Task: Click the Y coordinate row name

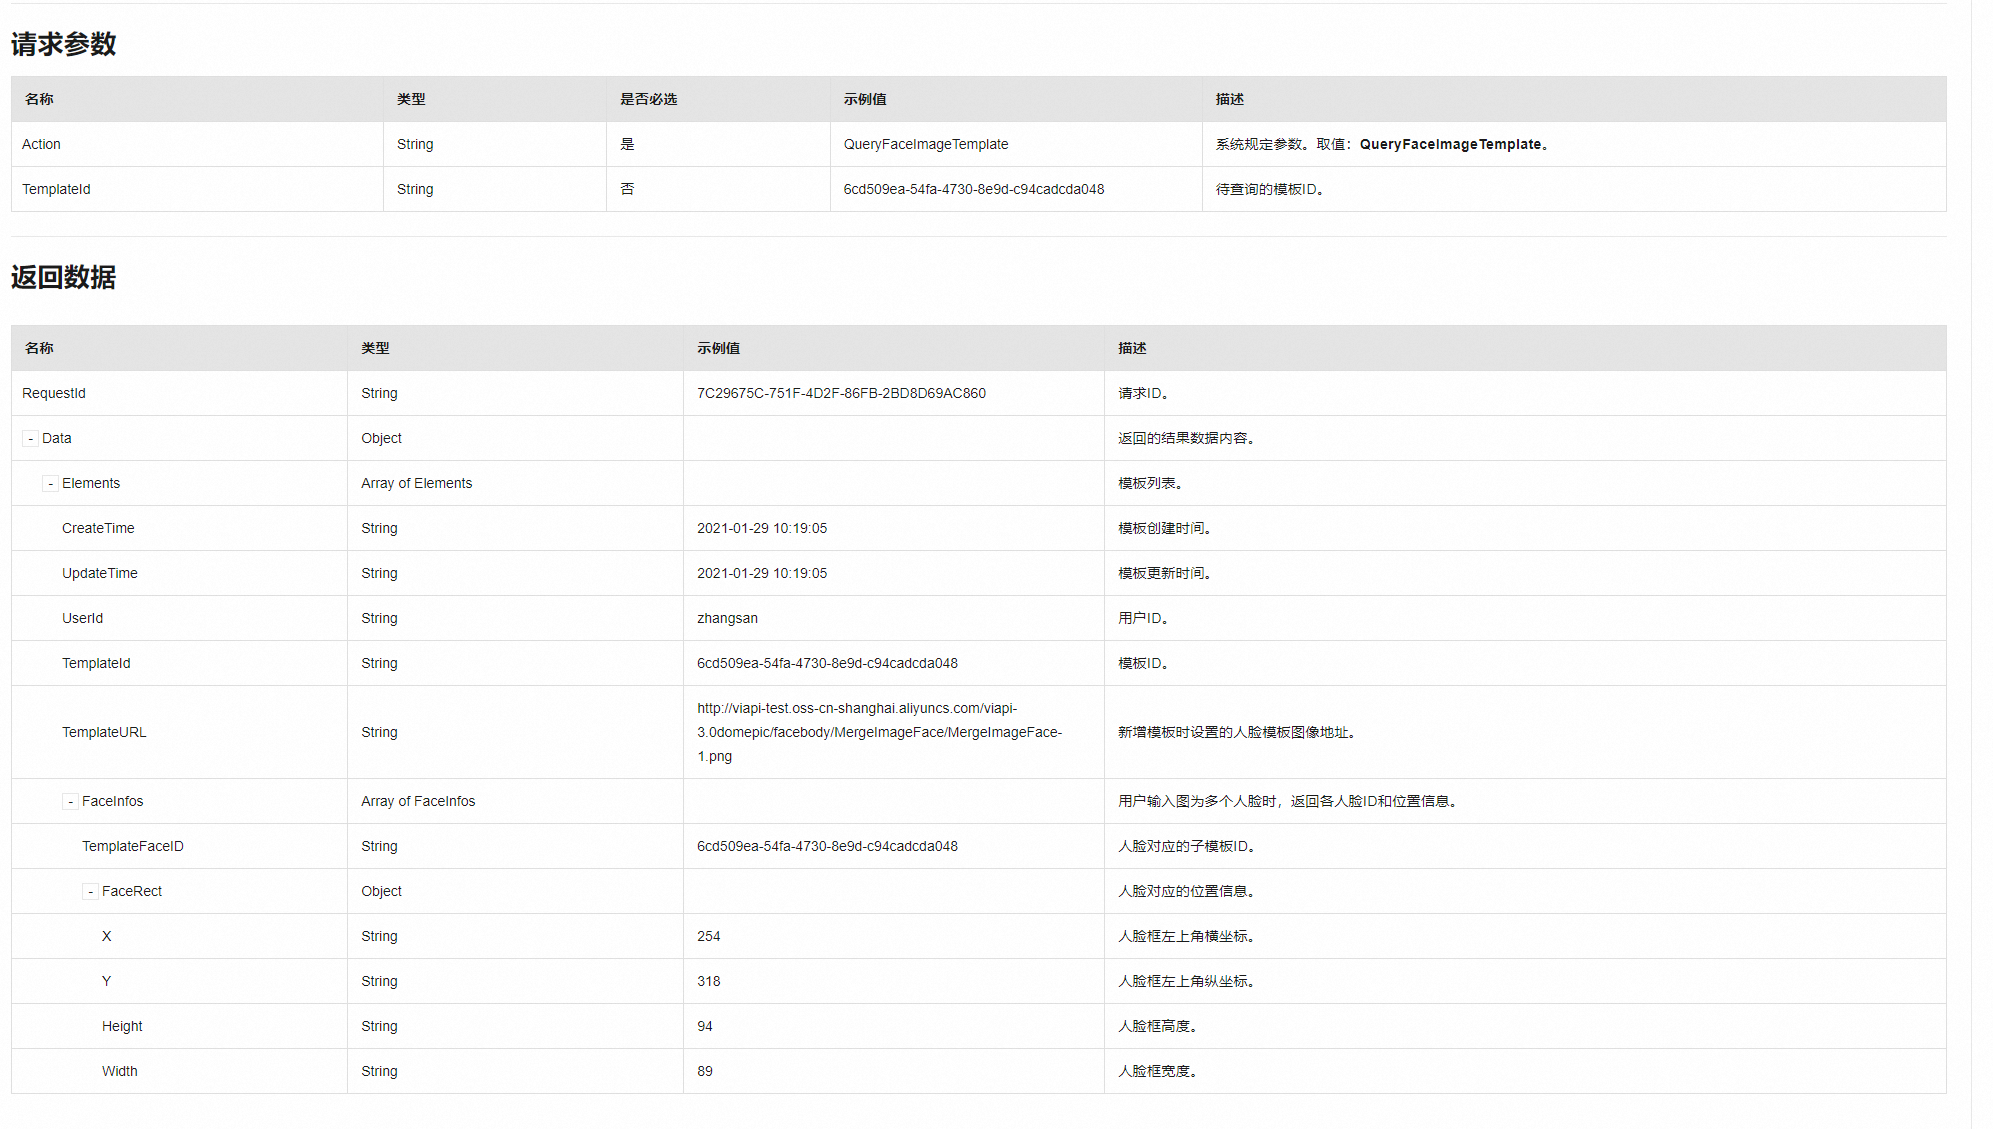Action: 107,981
